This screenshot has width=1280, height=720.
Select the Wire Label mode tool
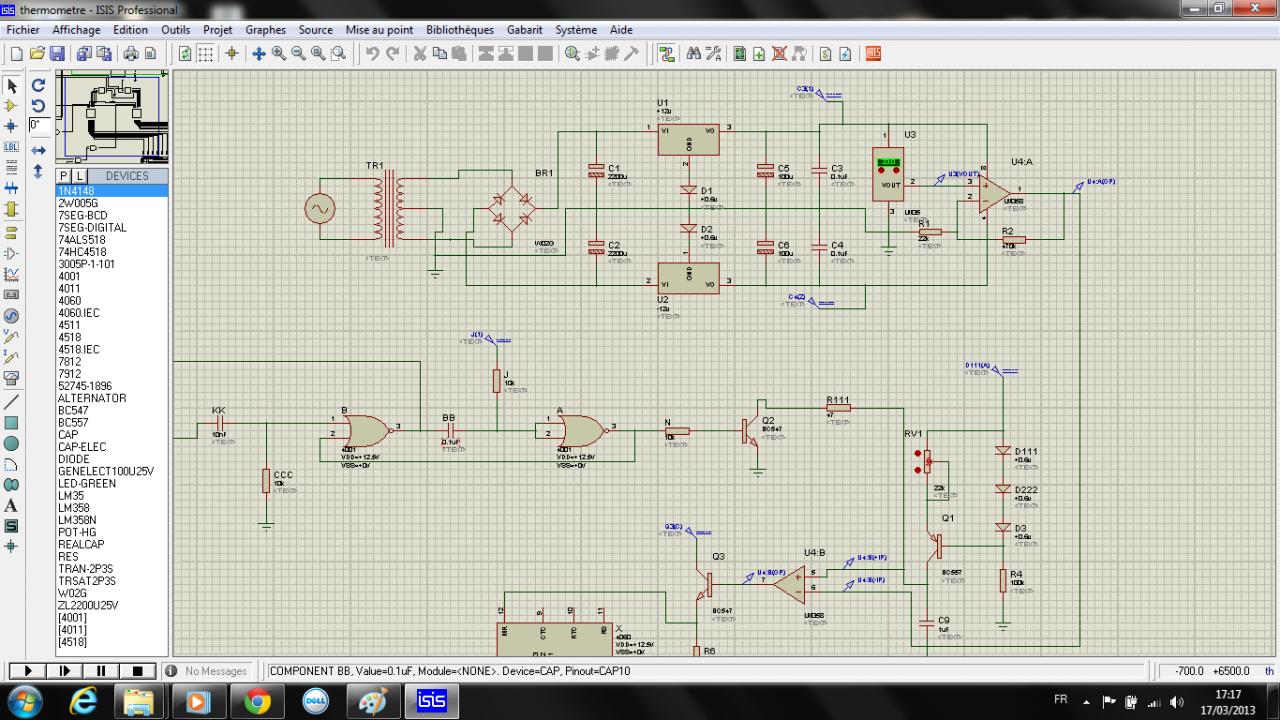(x=12, y=146)
